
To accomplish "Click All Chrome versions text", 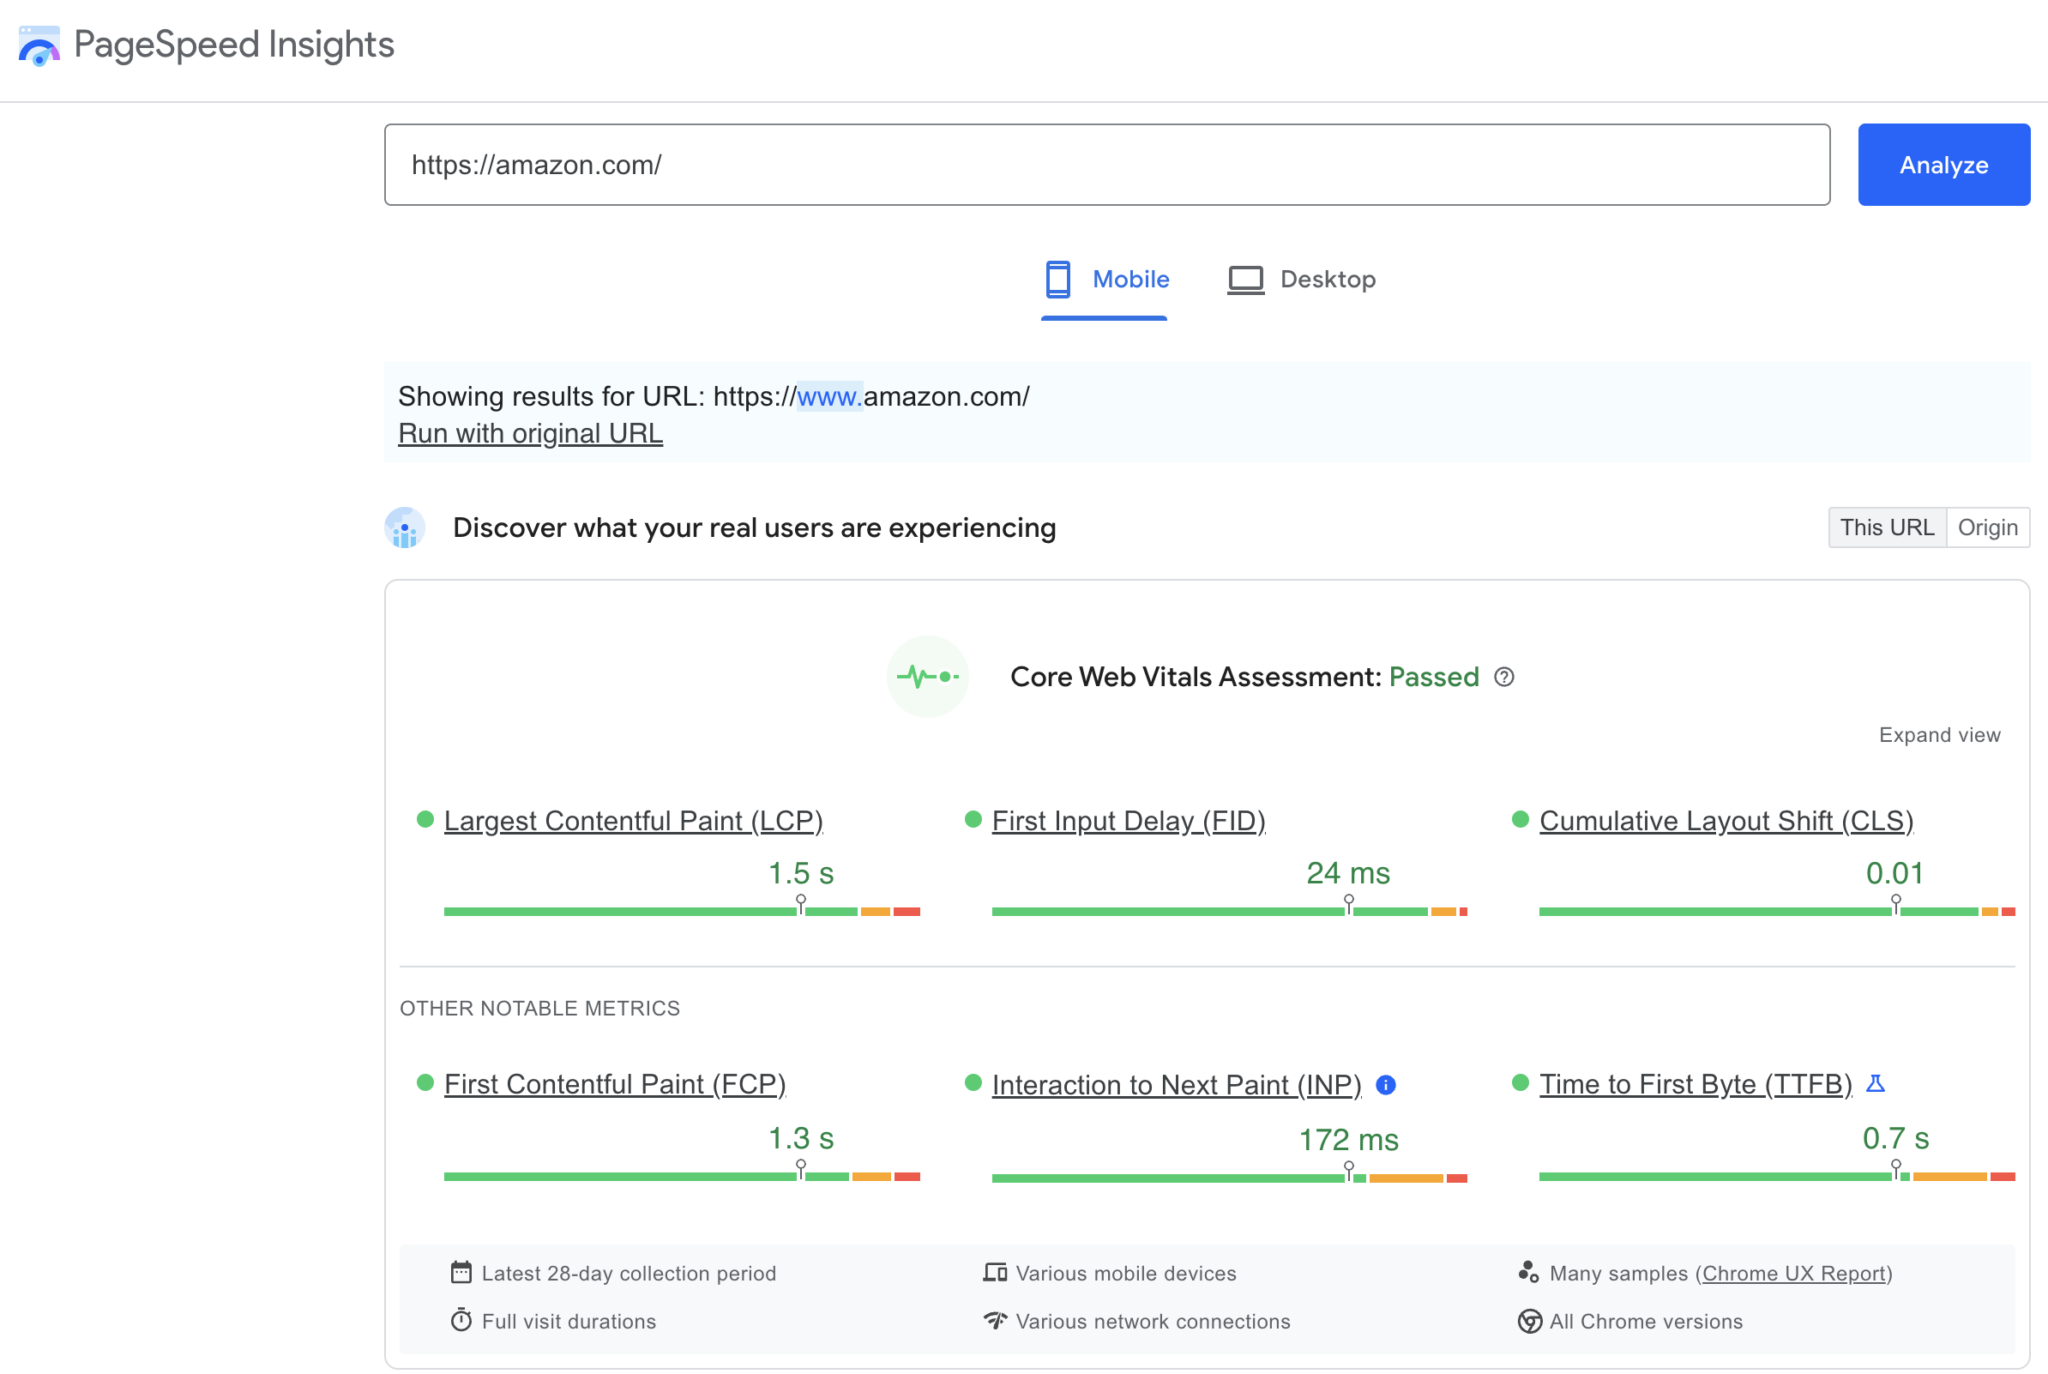I will point(1646,1322).
